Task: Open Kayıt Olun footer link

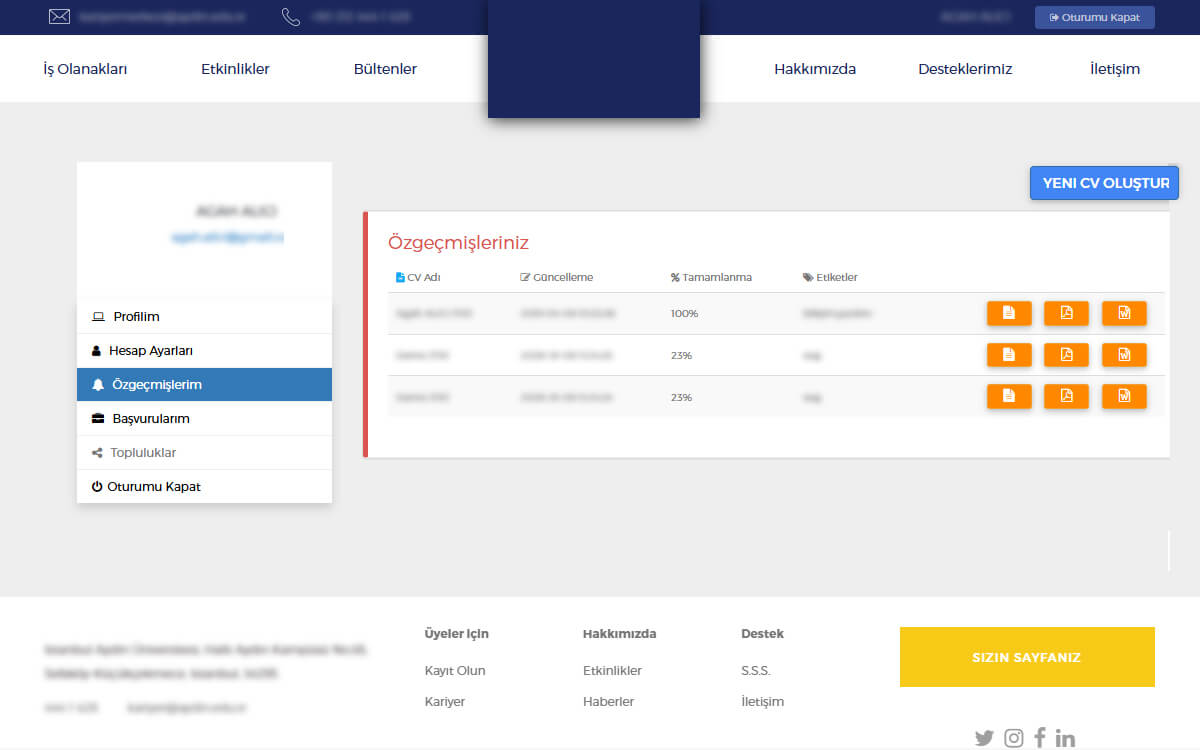Action: pos(455,670)
